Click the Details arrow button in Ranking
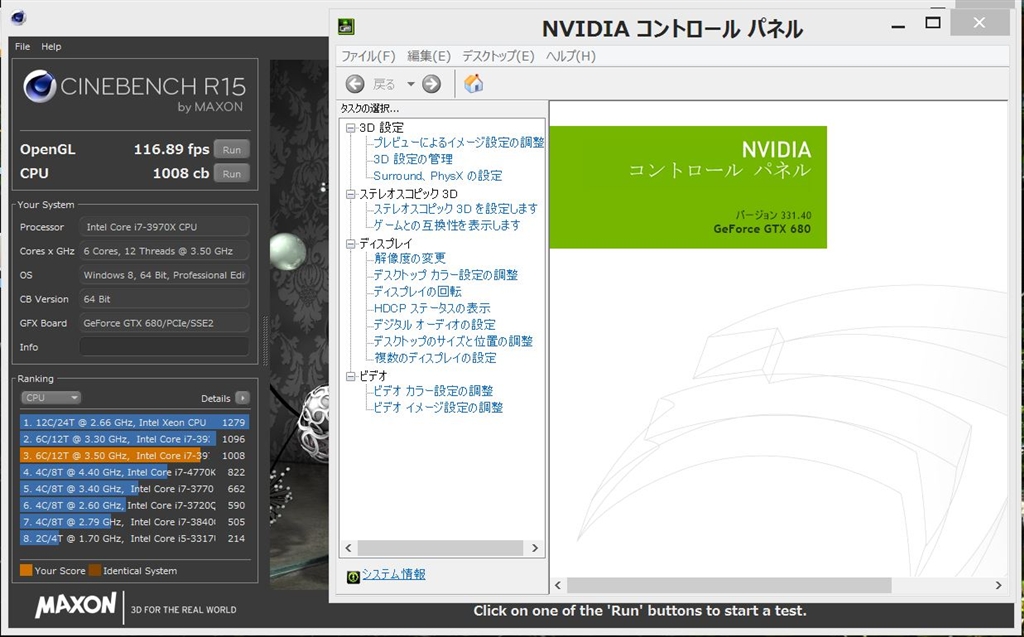The height and width of the screenshot is (637, 1024). pyautogui.click(x=242, y=398)
